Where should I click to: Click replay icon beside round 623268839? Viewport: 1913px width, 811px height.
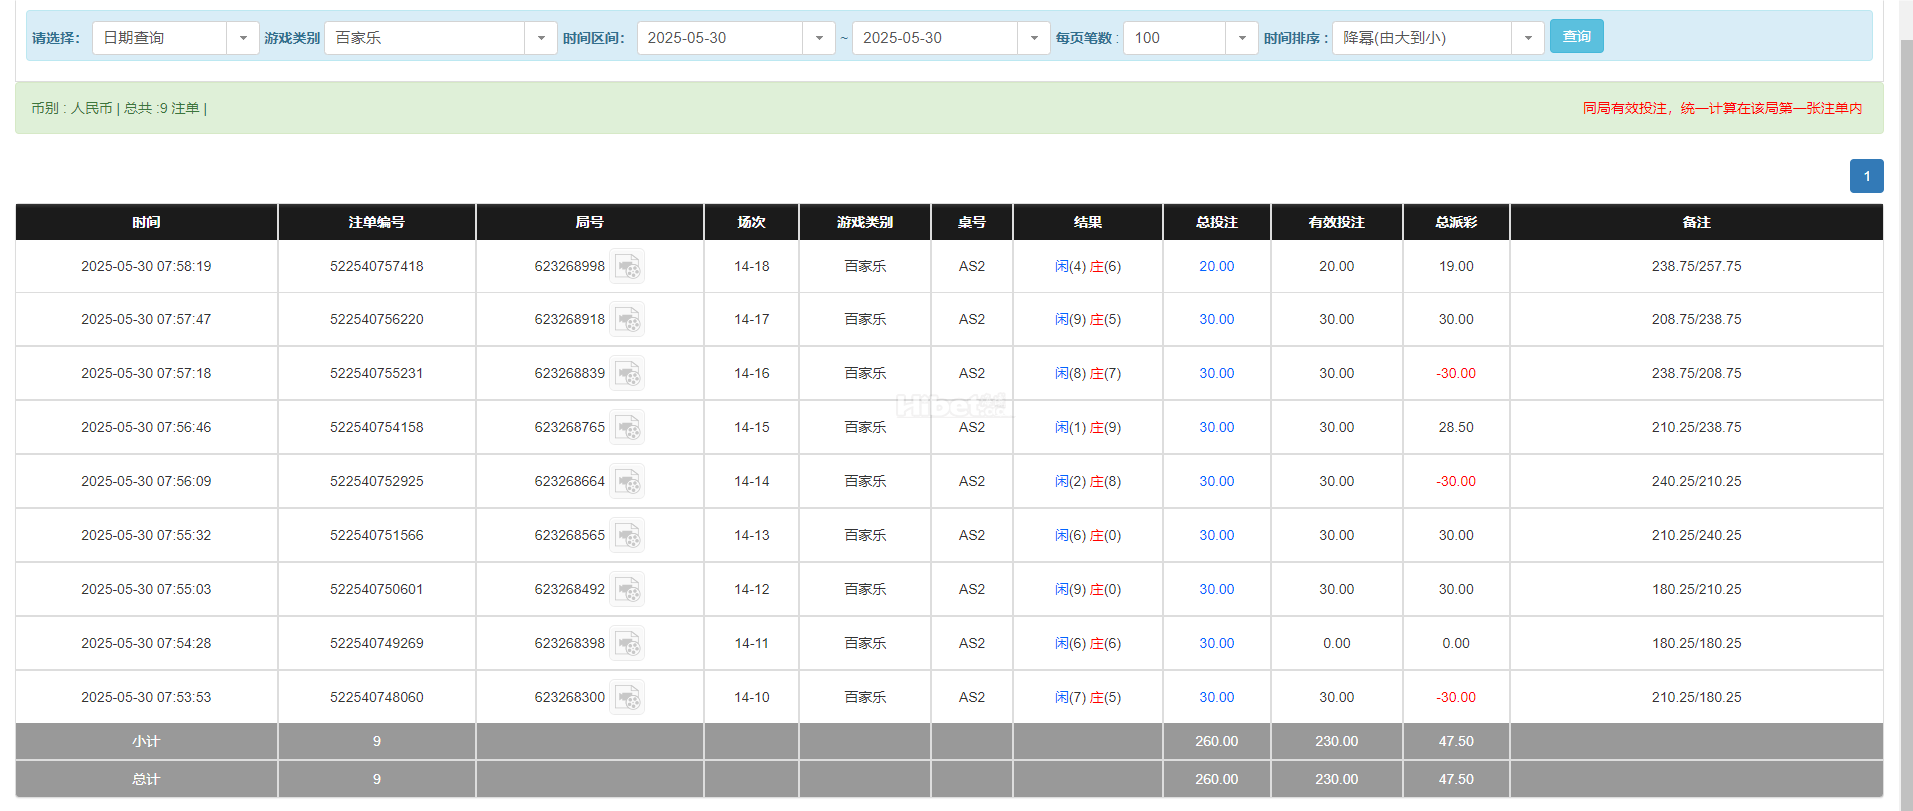tap(627, 374)
